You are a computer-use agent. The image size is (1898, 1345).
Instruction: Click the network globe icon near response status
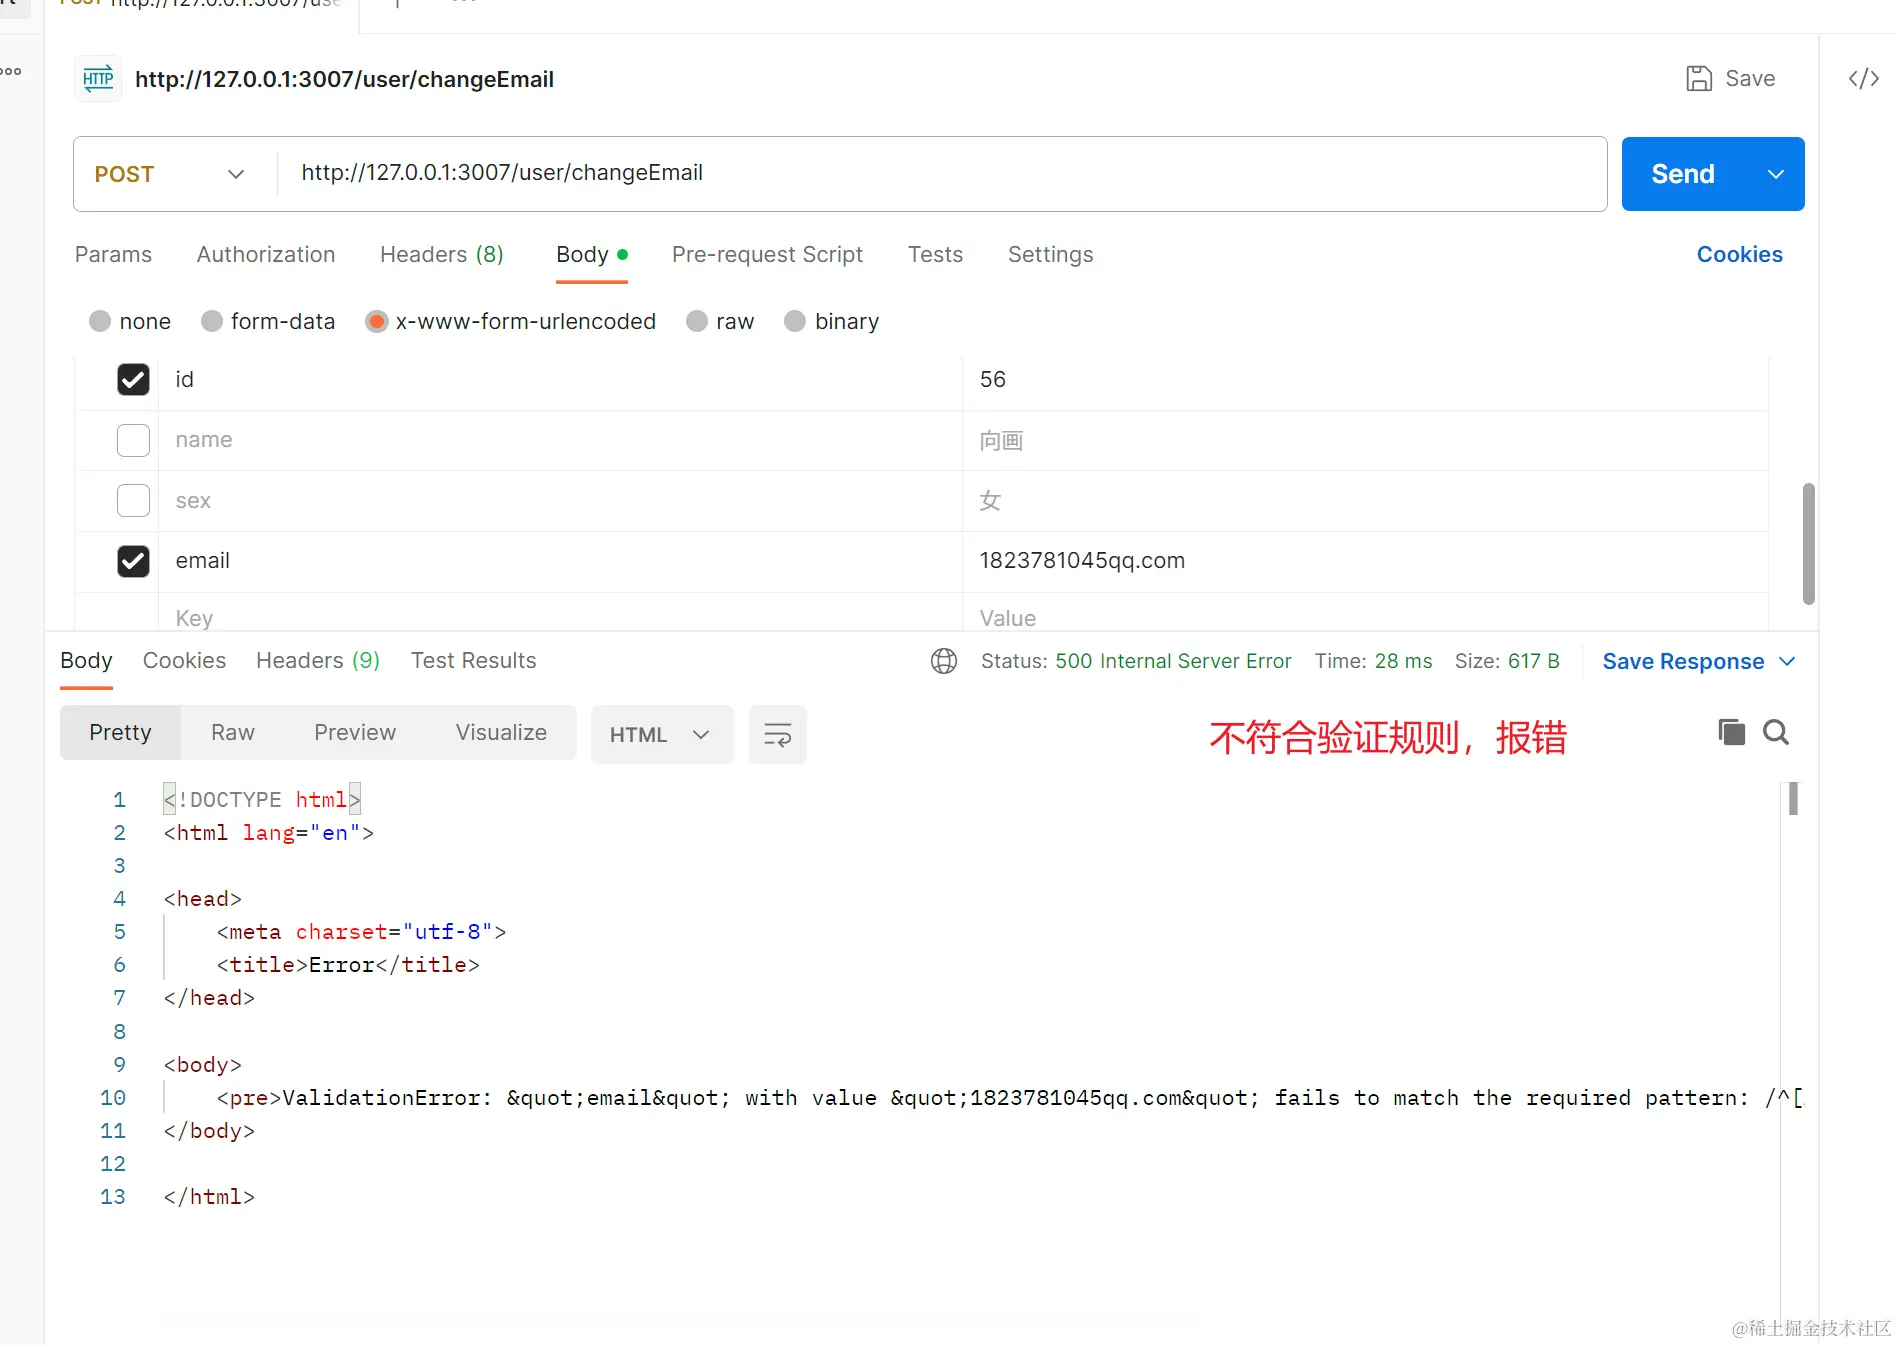point(943,661)
